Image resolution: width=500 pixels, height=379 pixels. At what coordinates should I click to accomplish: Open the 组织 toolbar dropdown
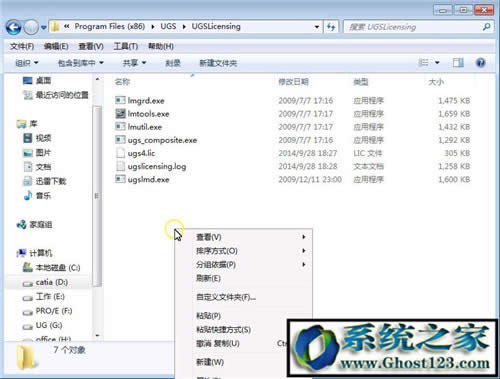[27, 63]
